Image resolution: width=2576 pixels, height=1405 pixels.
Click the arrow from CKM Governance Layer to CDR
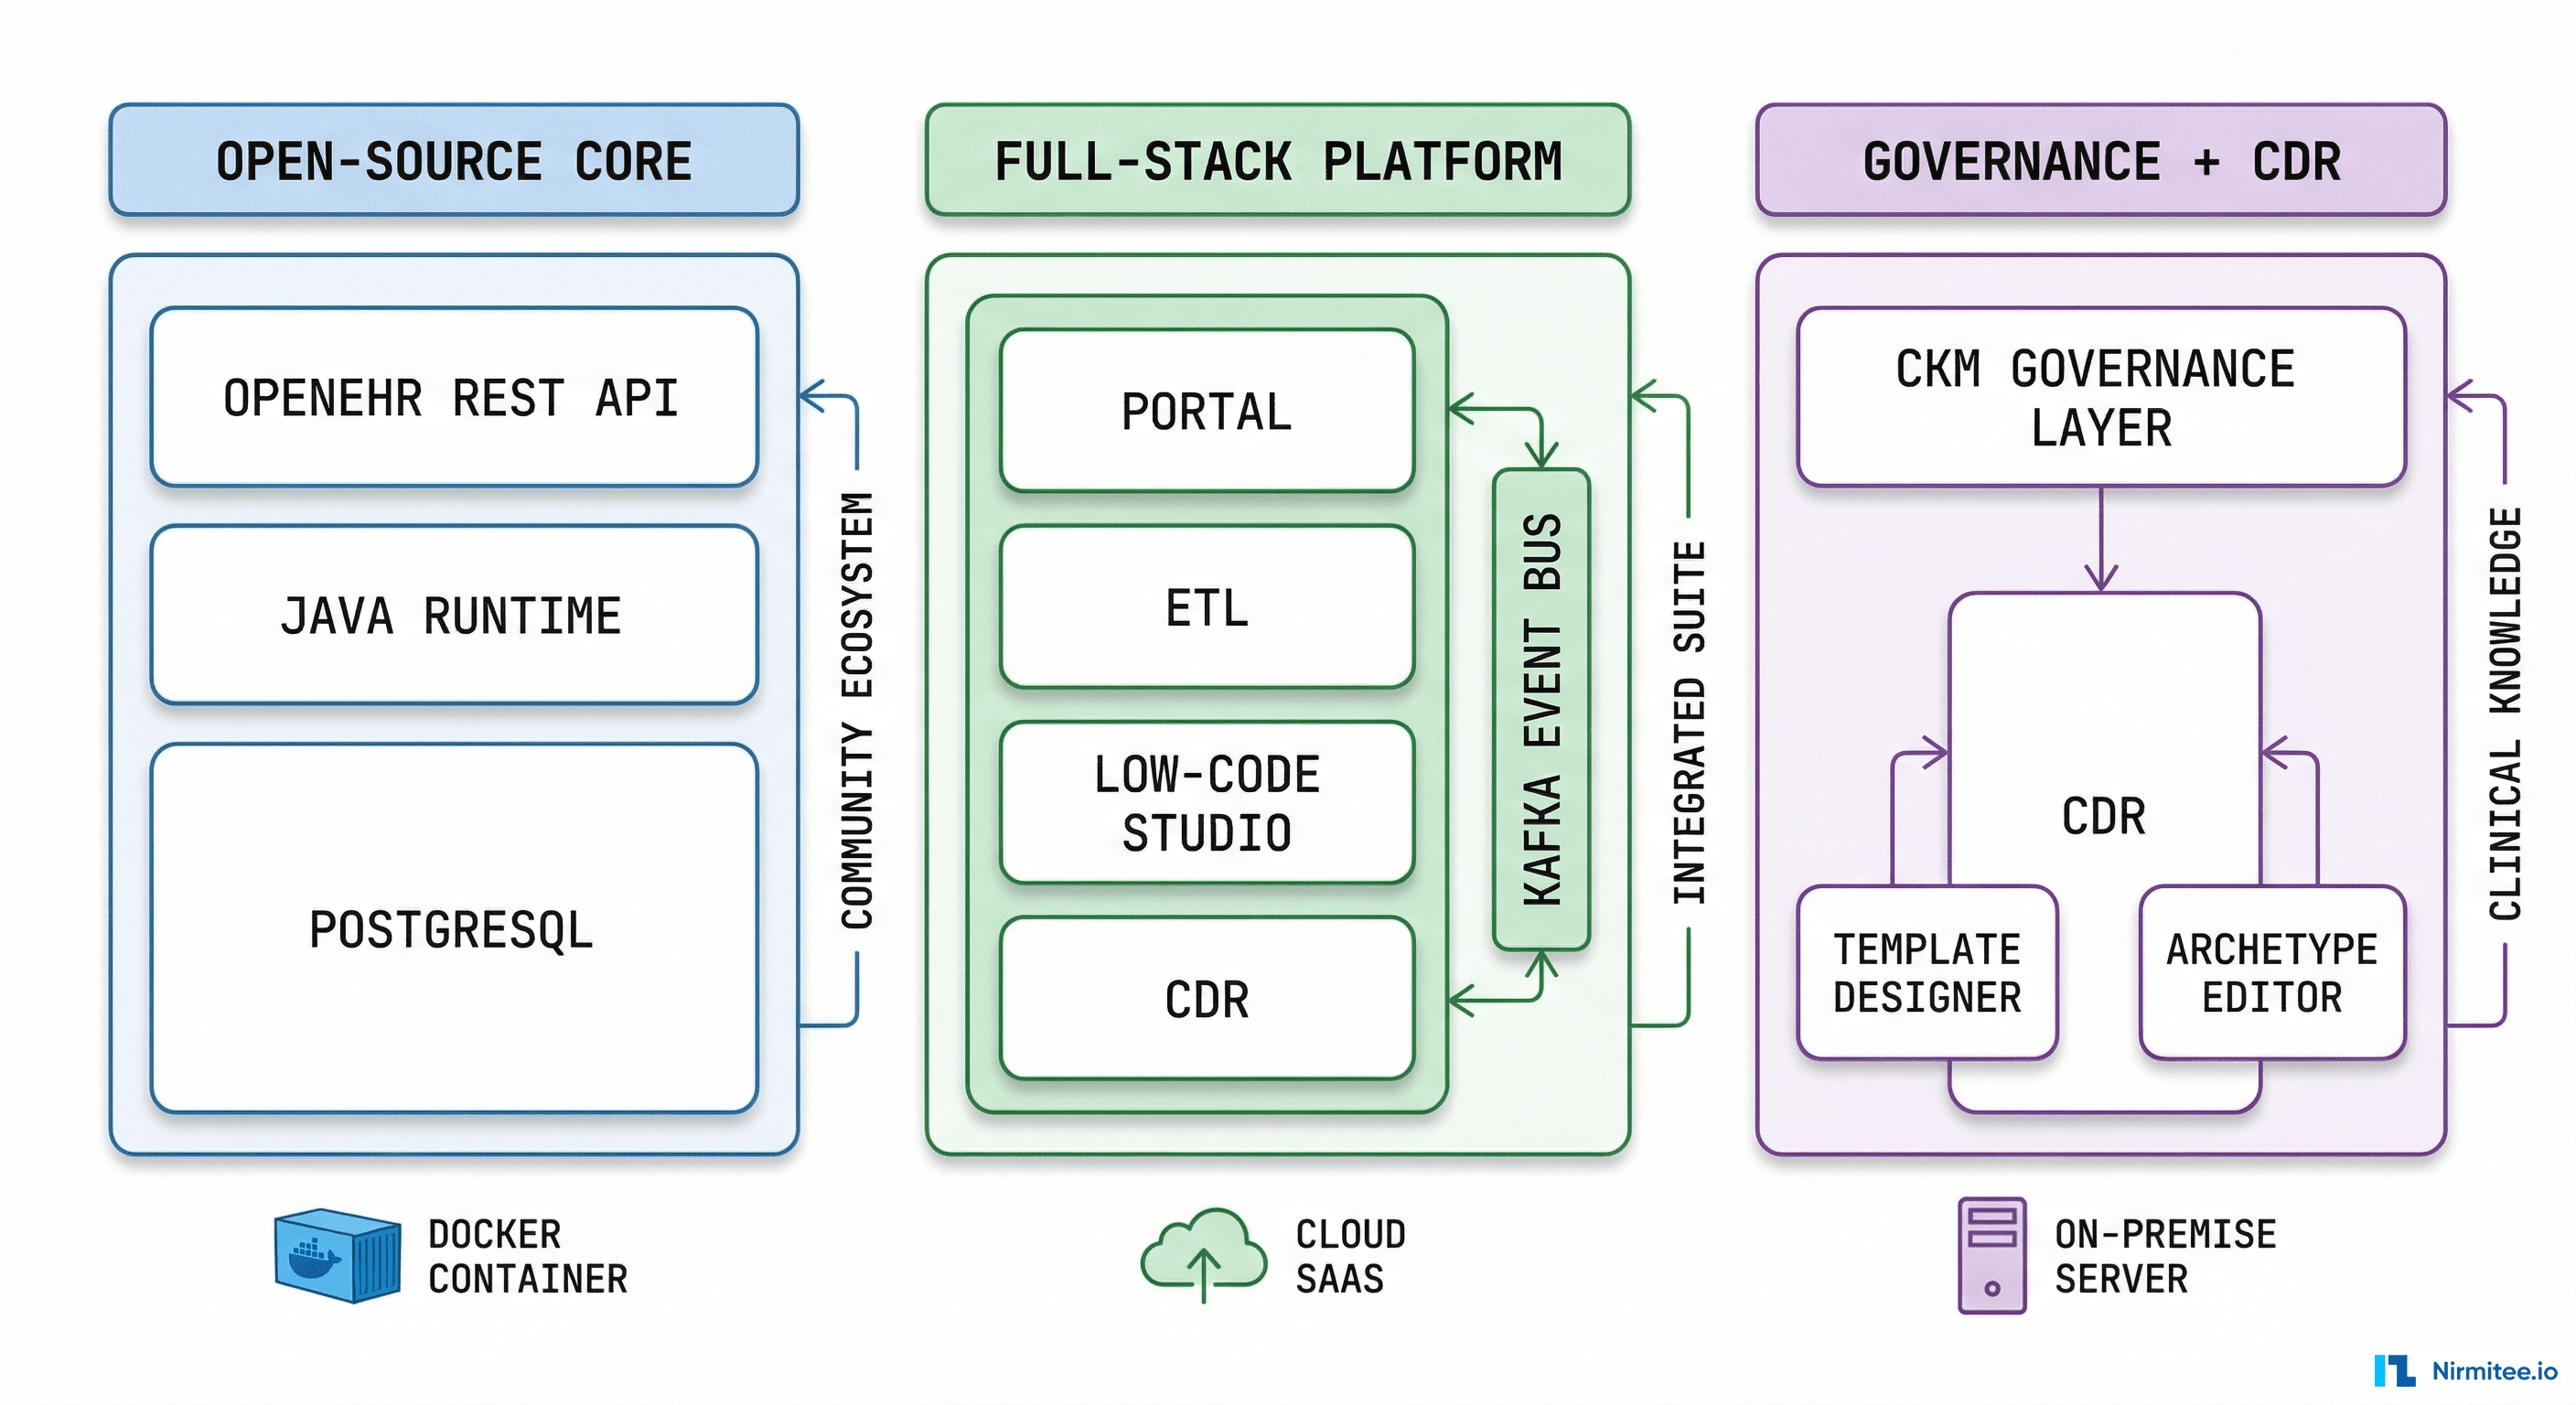tap(2100, 540)
